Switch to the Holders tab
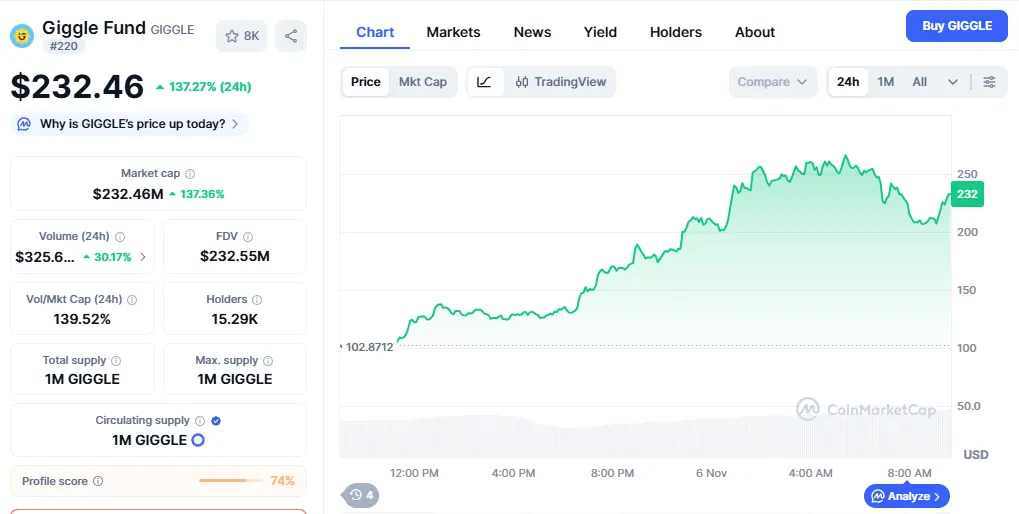The width and height of the screenshot is (1019, 514). 675,32
